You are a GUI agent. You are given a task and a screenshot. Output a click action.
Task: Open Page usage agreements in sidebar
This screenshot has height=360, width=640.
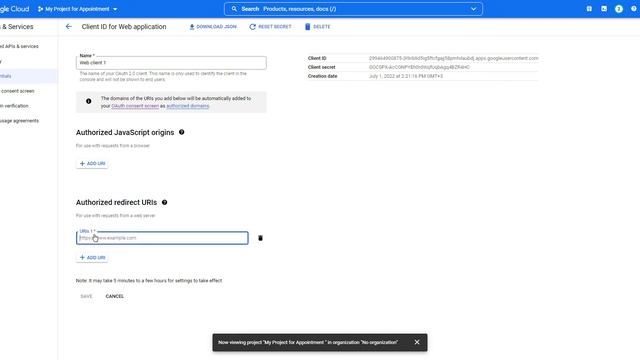(x=19, y=121)
